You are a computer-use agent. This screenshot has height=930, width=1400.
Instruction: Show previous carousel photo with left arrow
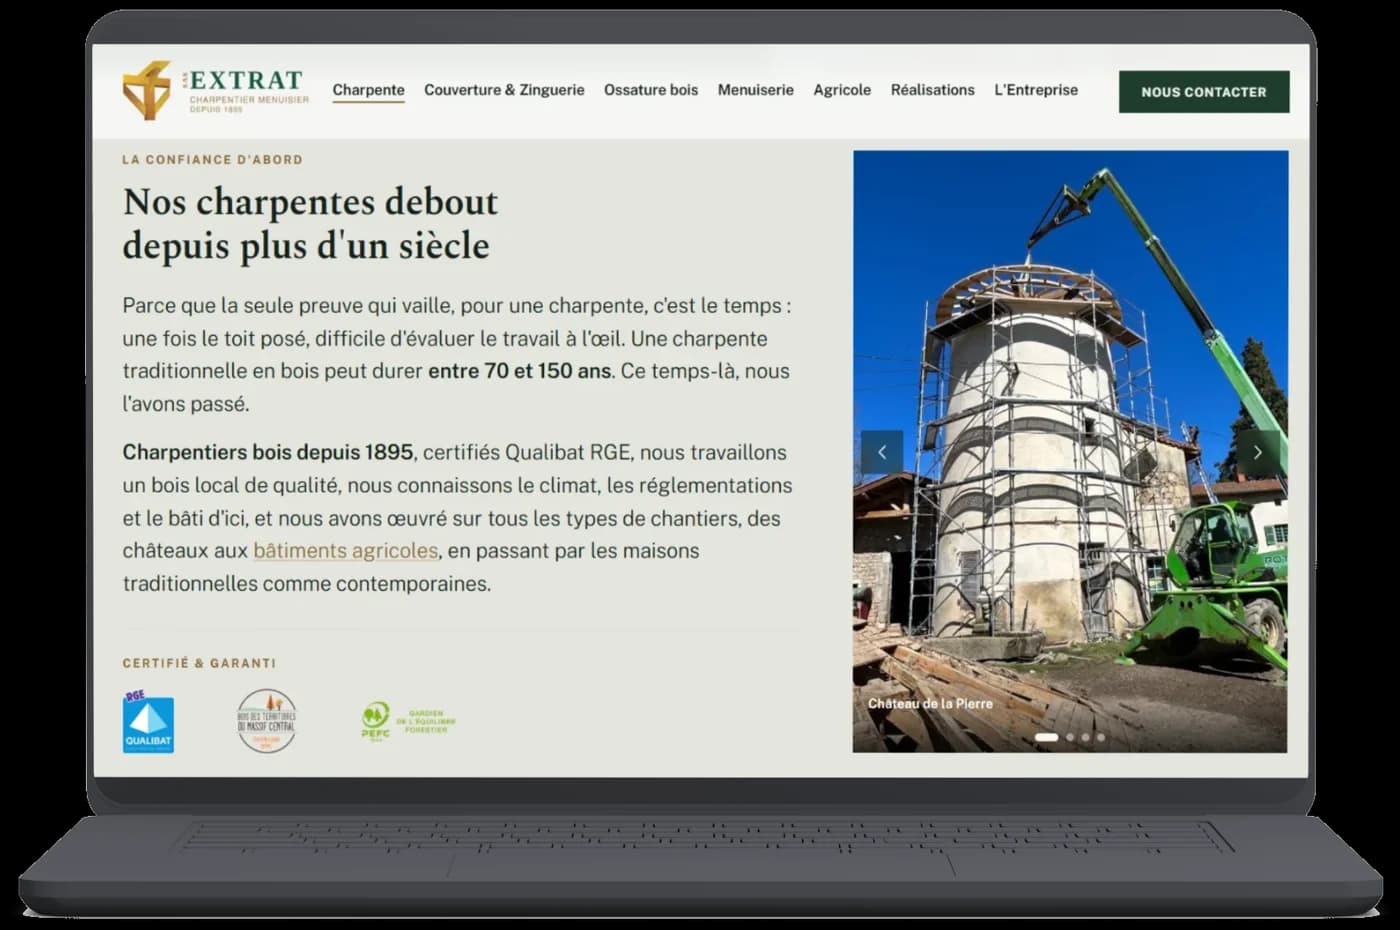coord(882,452)
